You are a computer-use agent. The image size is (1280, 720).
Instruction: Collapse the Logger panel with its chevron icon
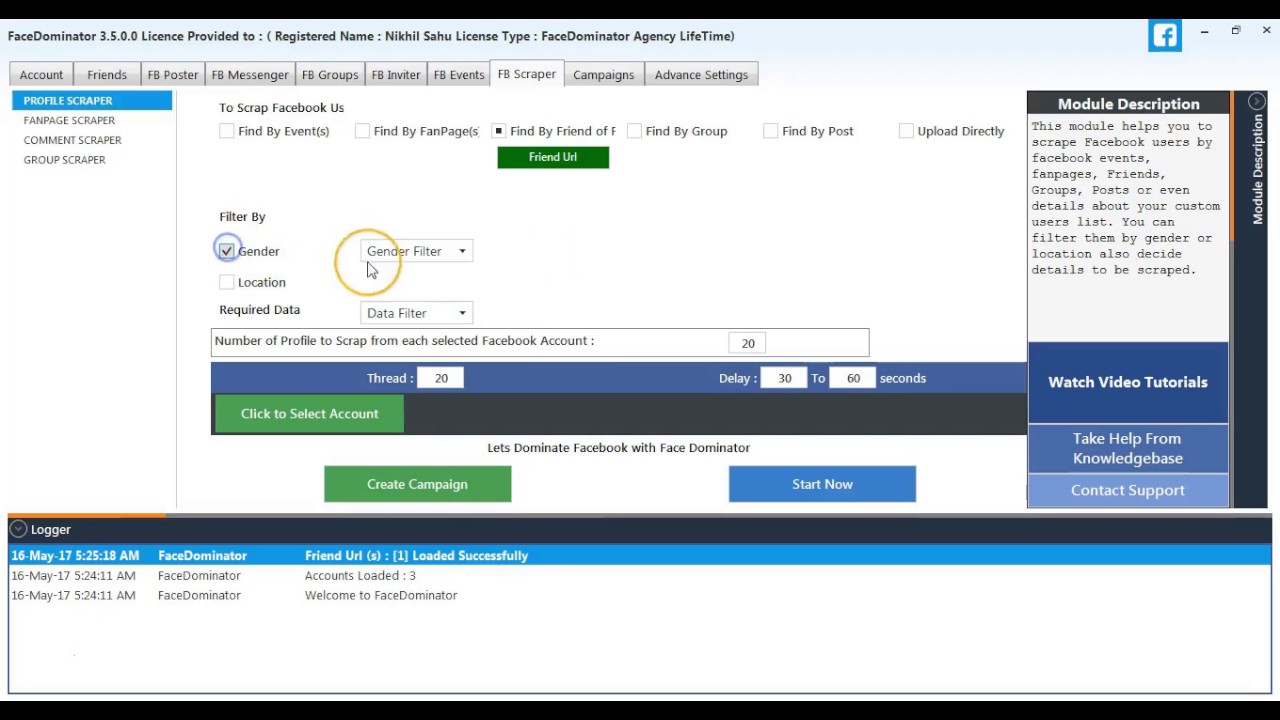click(18, 529)
